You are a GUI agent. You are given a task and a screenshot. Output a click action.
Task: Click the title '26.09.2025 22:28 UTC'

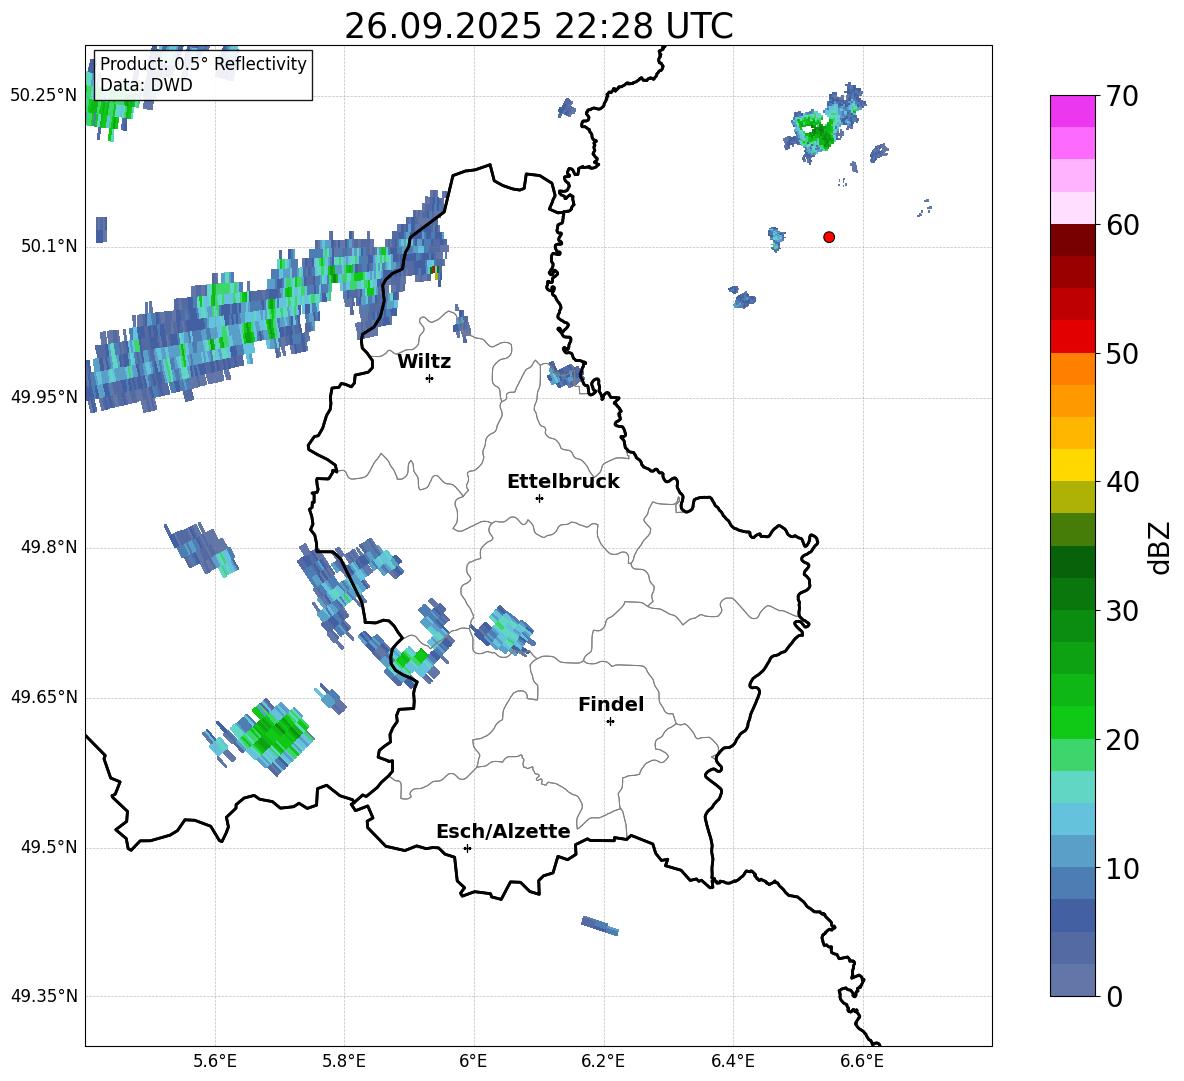pos(538,26)
